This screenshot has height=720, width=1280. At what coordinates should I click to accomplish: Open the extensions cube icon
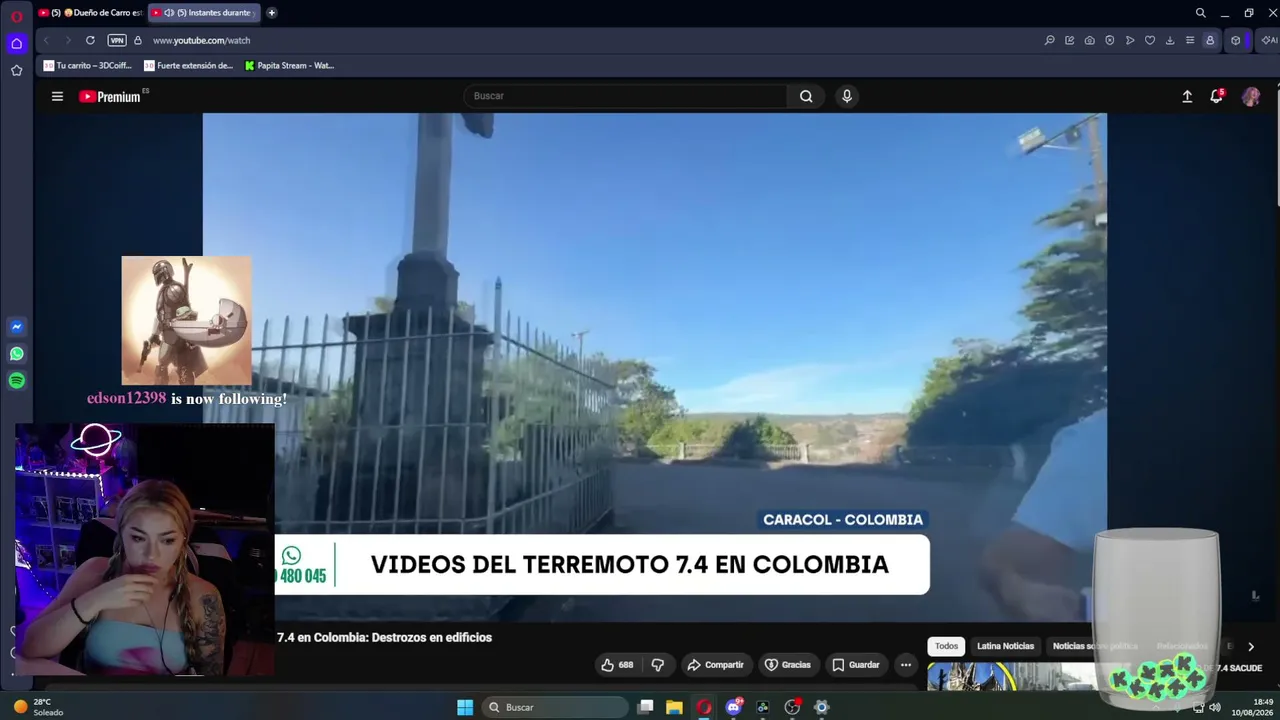(x=1236, y=40)
